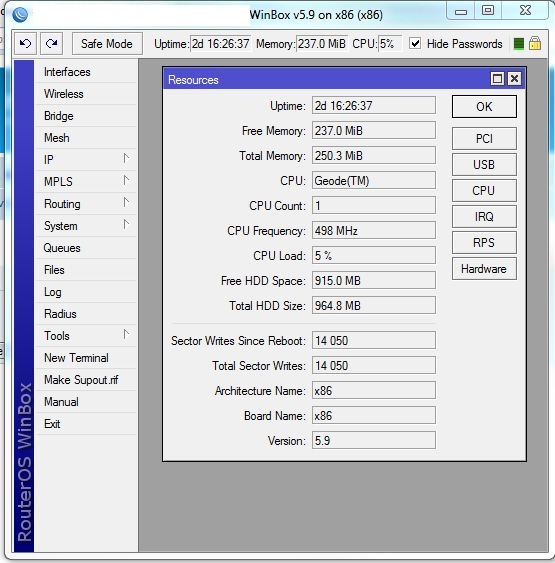Click the Redo arrow icon

point(52,43)
